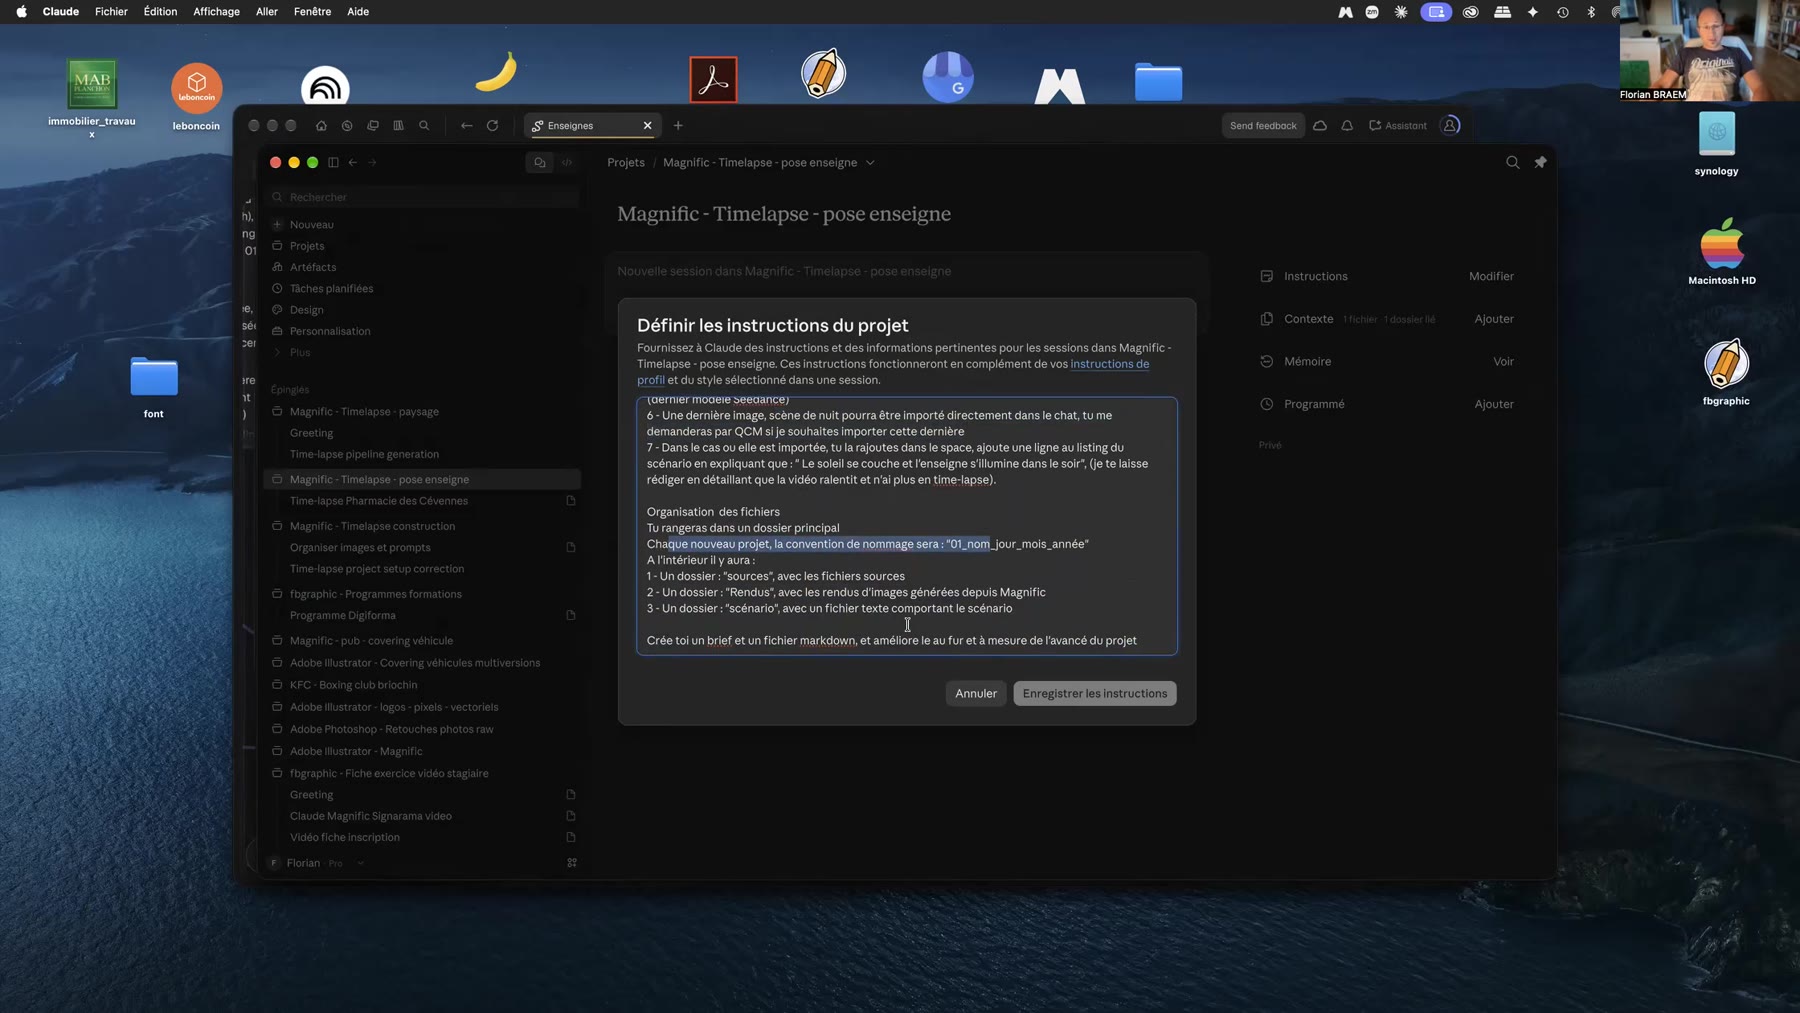Open Adobe Photoshop - Retouches photos raw project
Image resolution: width=1800 pixels, height=1013 pixels.
(391, 729)
